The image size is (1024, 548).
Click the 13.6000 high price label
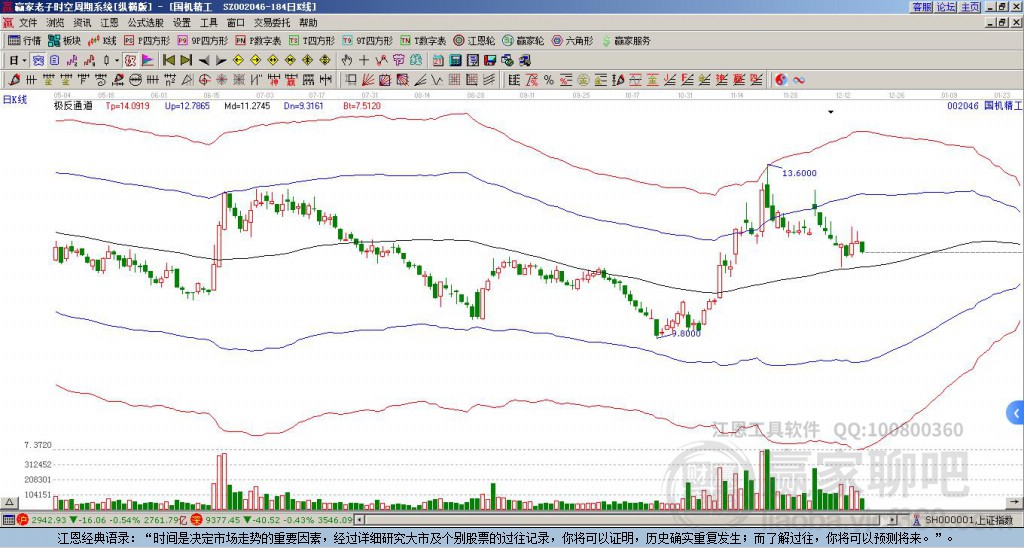click(799, 173)
